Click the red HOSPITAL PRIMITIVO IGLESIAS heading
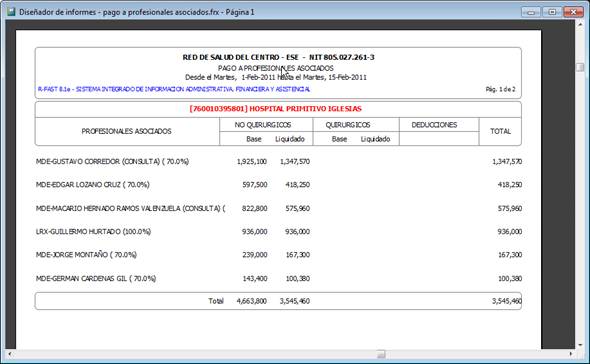This screenshot has width=590, height=364. tap(275, 109)
